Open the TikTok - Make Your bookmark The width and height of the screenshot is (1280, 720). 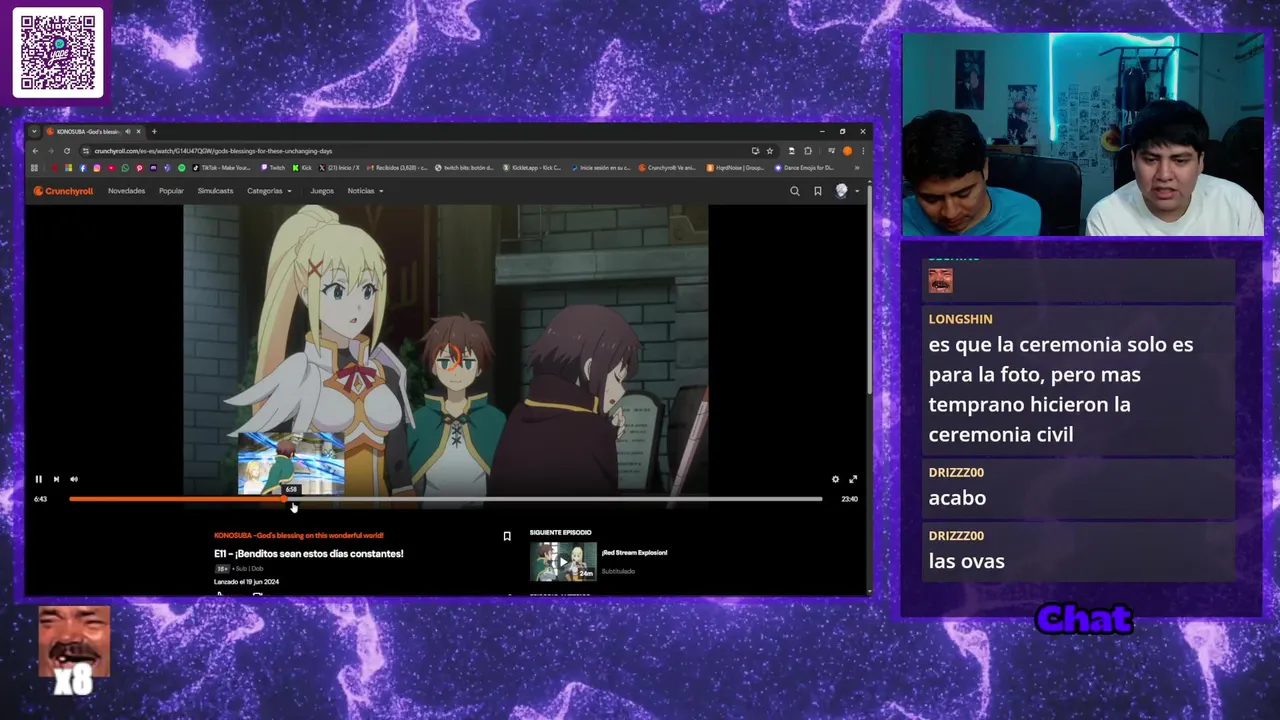pos(221,168)
